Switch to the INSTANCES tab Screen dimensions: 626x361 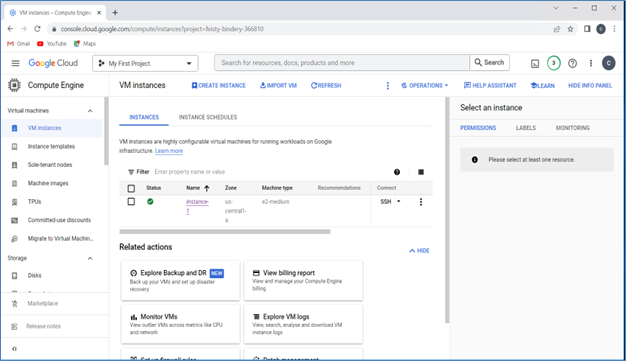click(144, 117)
